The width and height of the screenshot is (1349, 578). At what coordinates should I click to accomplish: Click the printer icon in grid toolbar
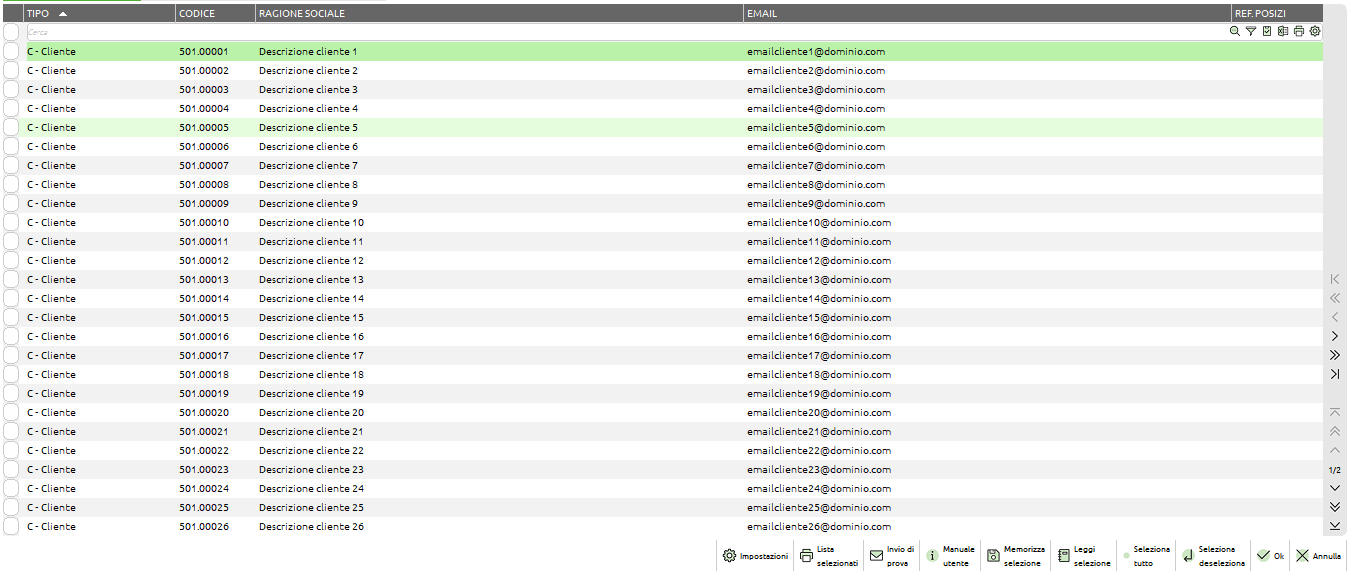pos(1299,32)
